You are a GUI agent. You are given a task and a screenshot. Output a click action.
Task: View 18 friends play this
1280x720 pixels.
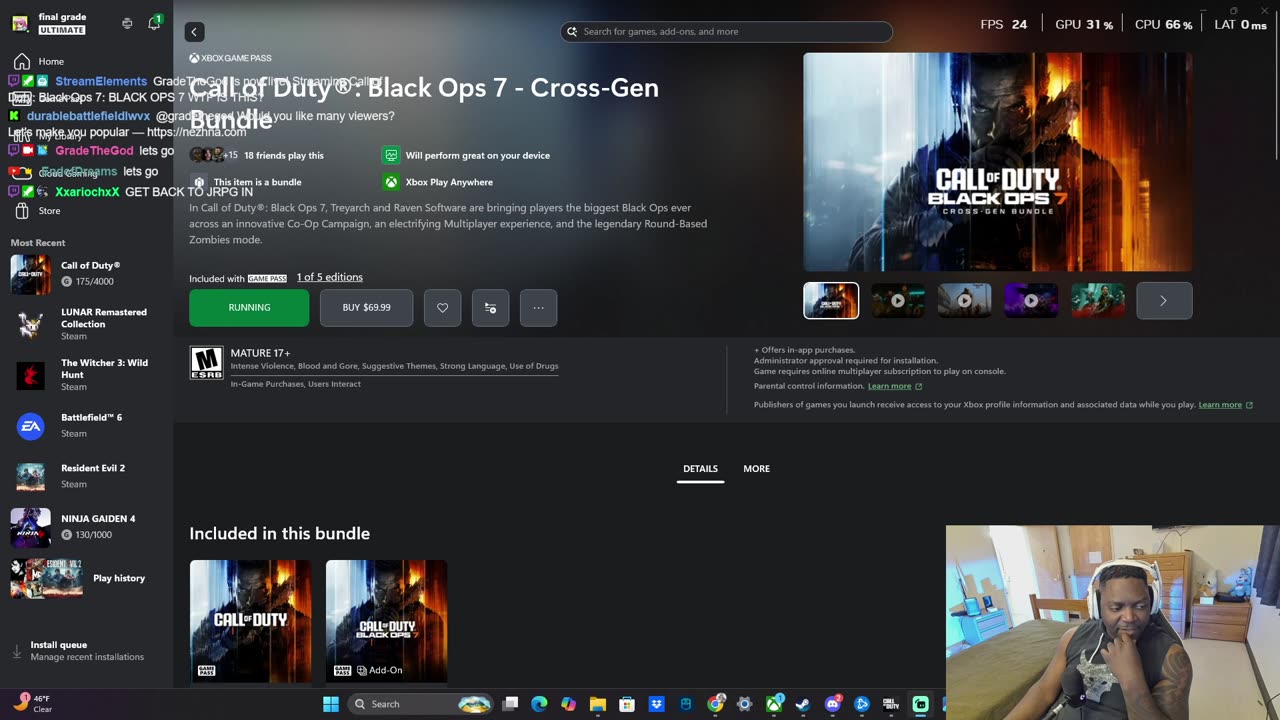[283, 155]
